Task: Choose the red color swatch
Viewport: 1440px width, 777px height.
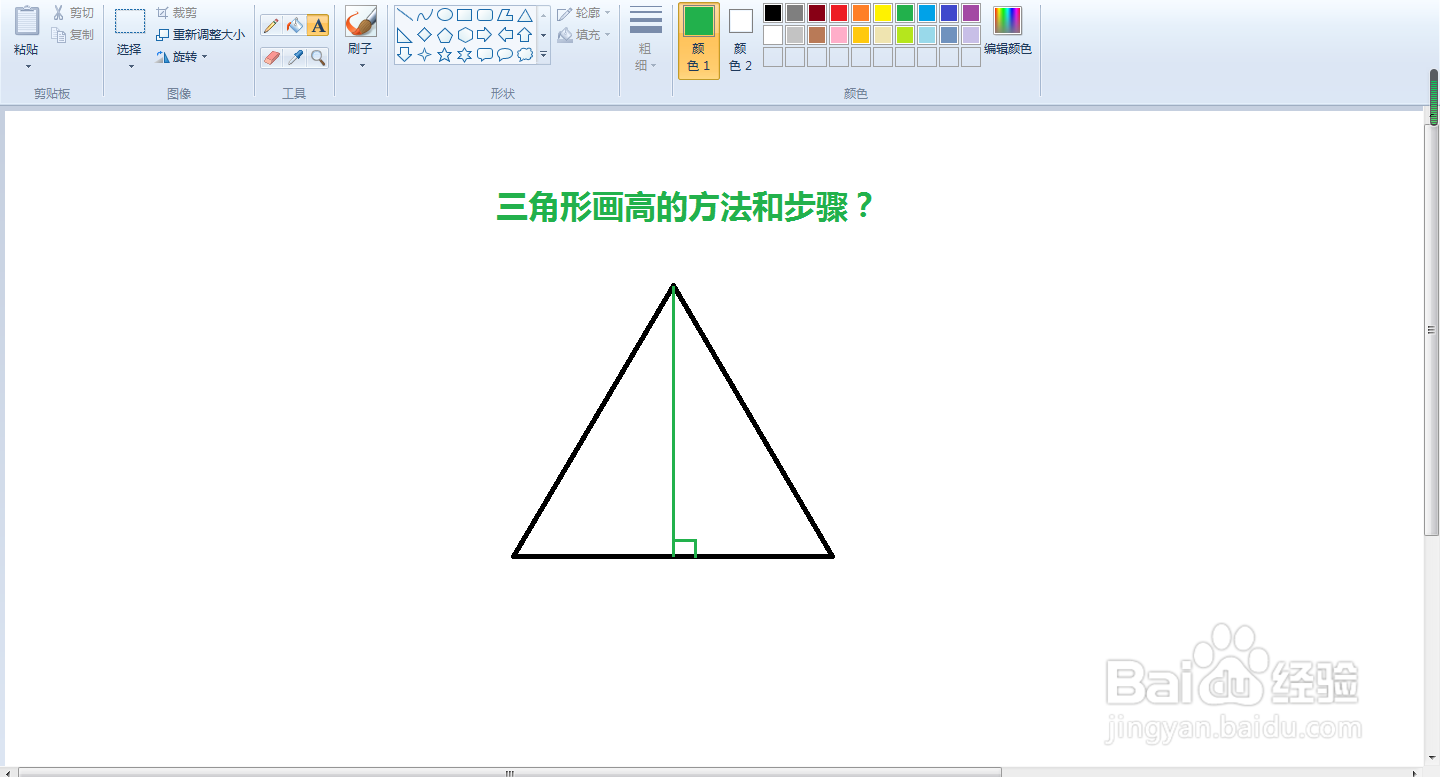Action: (x=839, y=13)
